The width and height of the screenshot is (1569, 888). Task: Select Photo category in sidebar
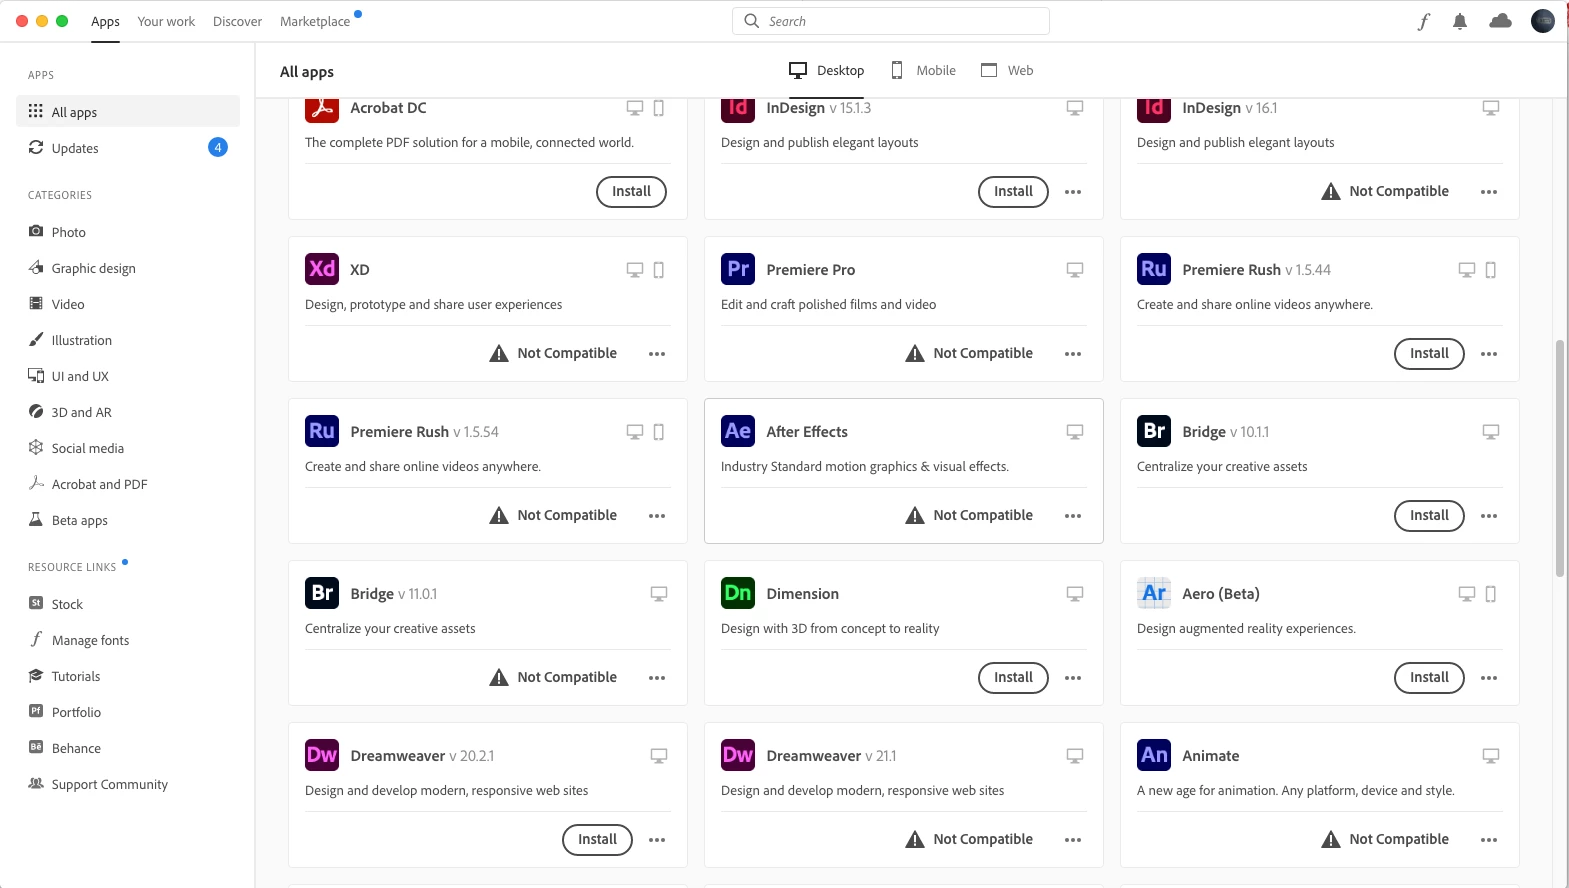128,232
